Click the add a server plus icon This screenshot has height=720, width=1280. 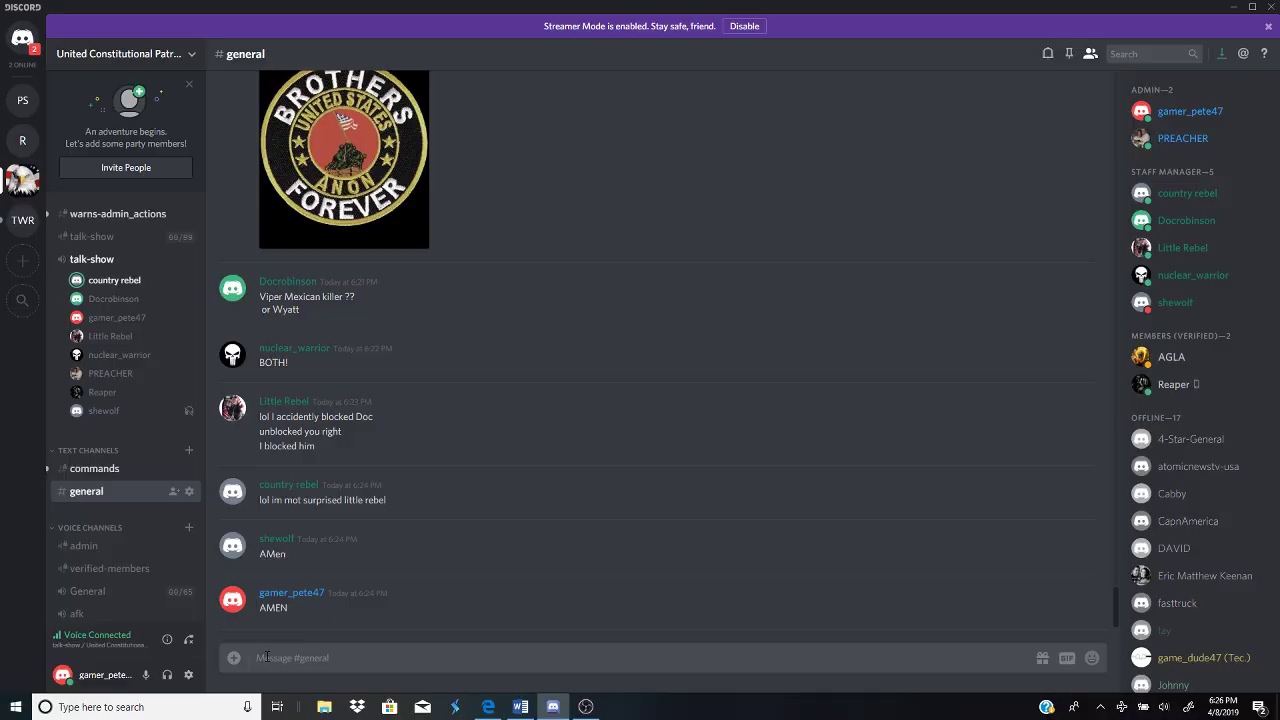click(22, 261)
